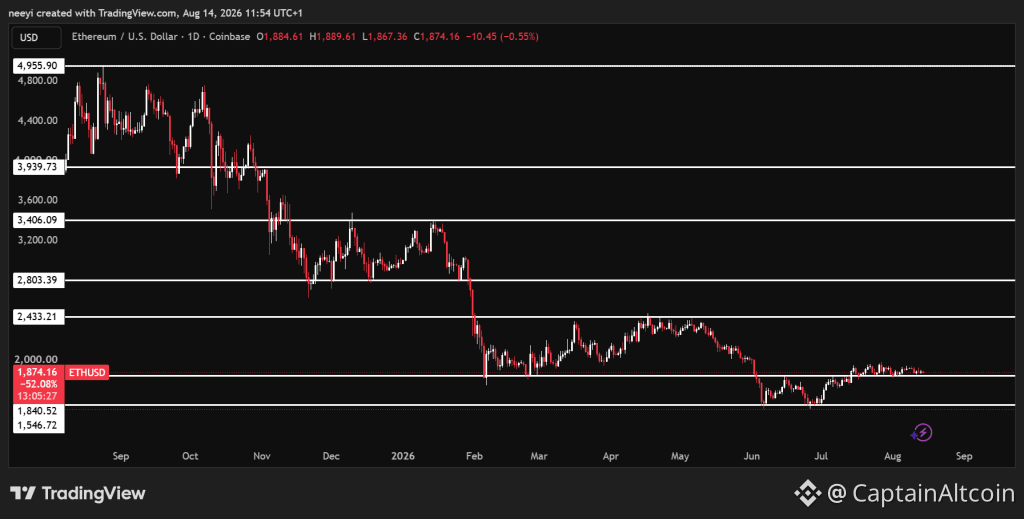This screenshot has height=519, width=1024.
Task: Click the Ethereum / U.S. Dollar title
Action: (124, 37)
